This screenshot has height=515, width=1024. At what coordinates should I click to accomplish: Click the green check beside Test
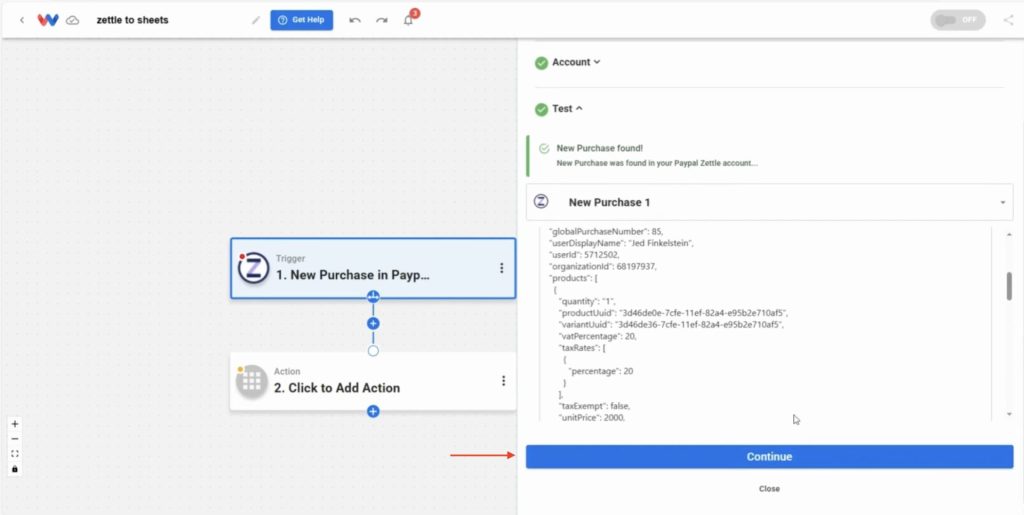click(541, 109)
